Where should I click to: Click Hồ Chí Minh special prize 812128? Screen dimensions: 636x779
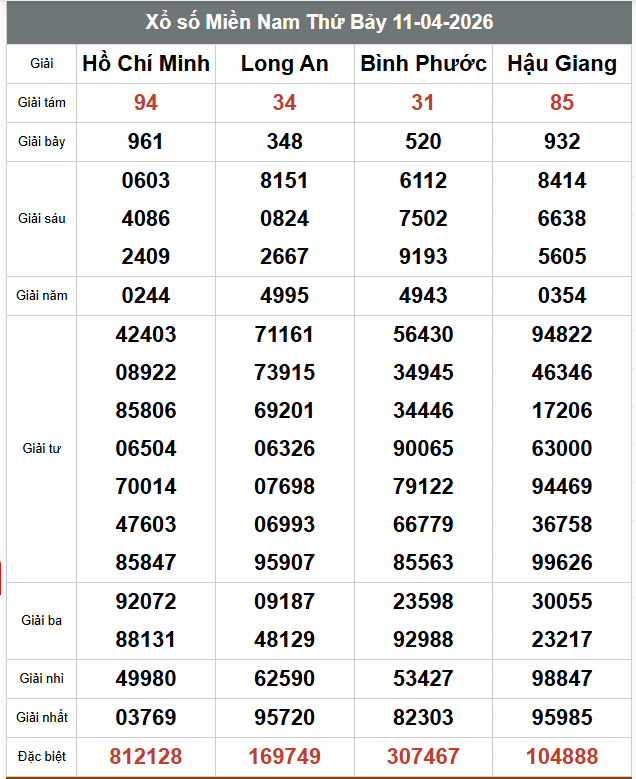tap(146, 756)
